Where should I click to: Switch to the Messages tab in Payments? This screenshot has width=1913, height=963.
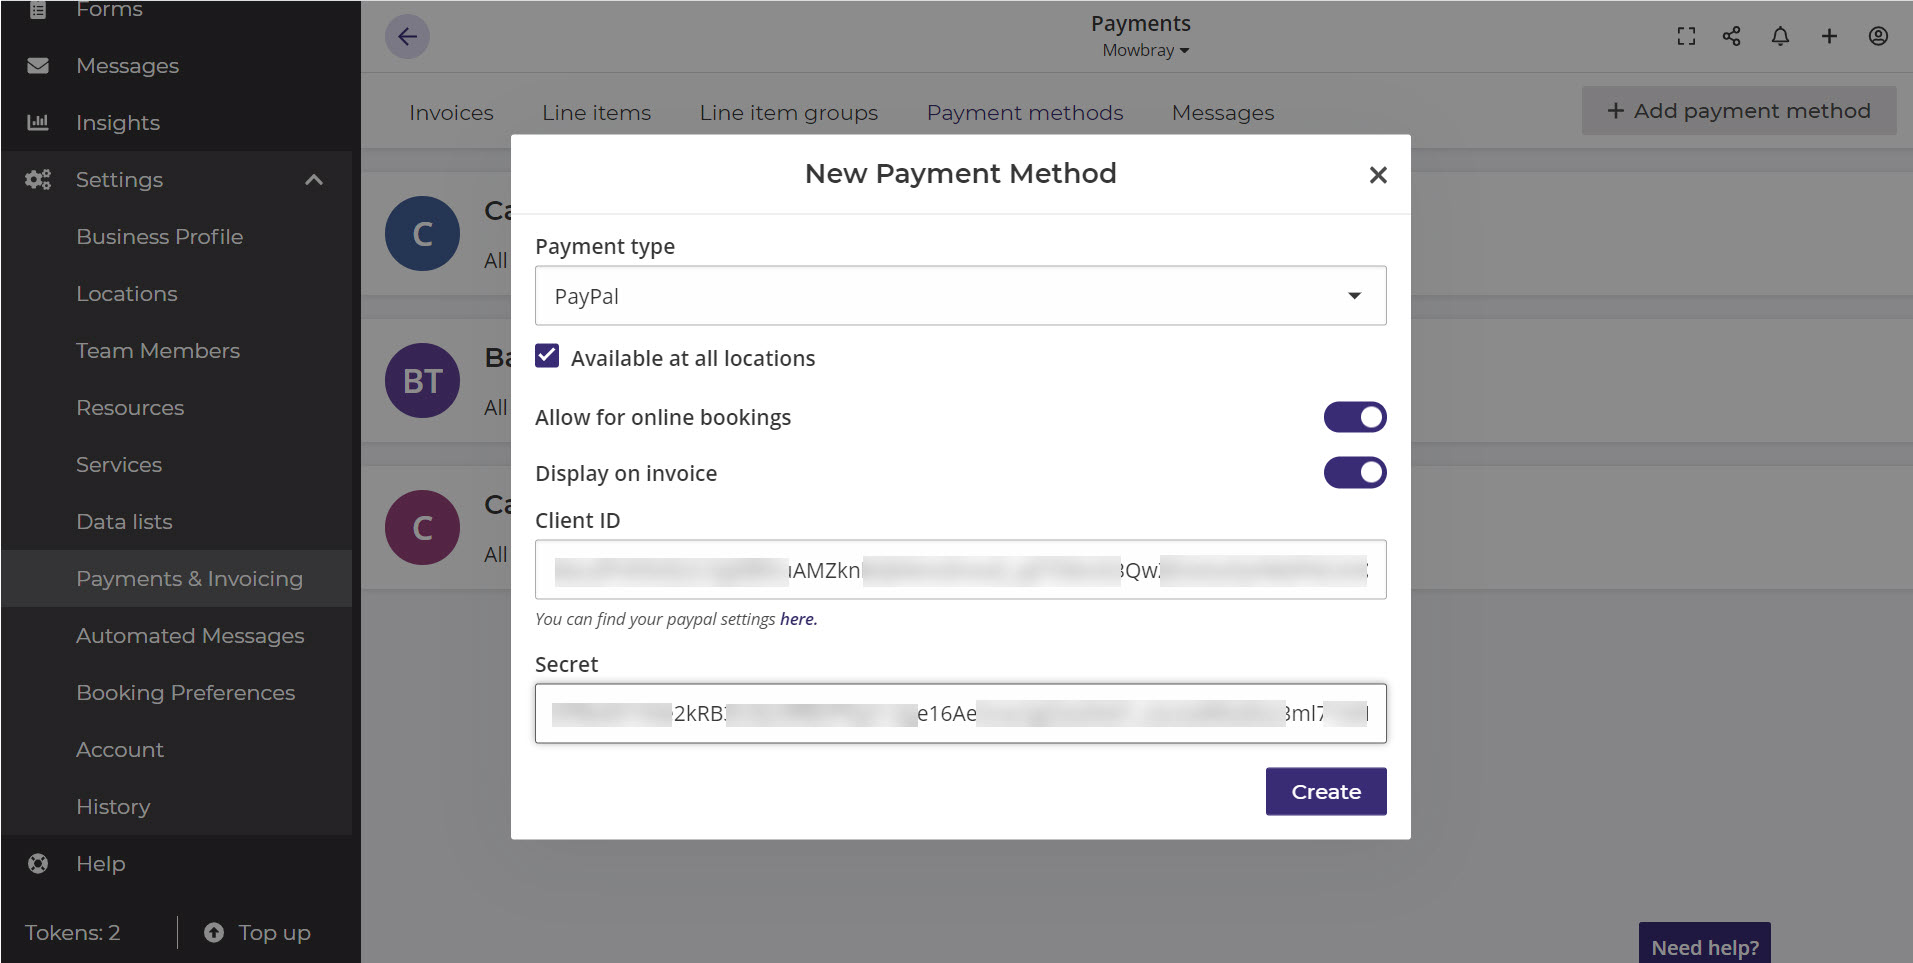(1223, 113)
